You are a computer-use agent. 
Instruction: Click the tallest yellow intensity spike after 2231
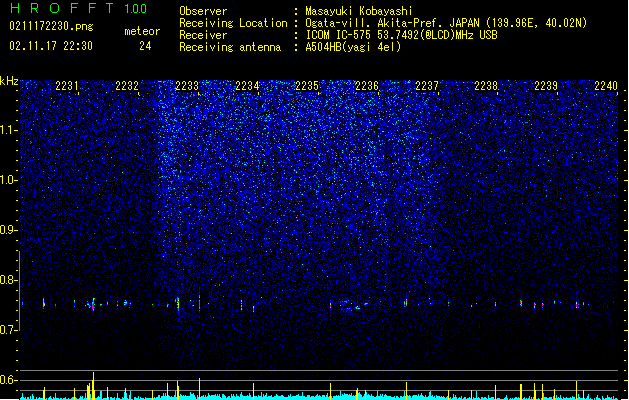pyautogui.click(x=93, y=386)
